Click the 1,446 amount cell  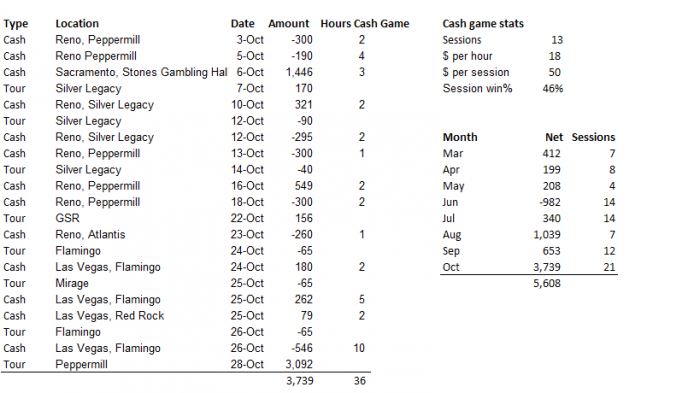299,72
